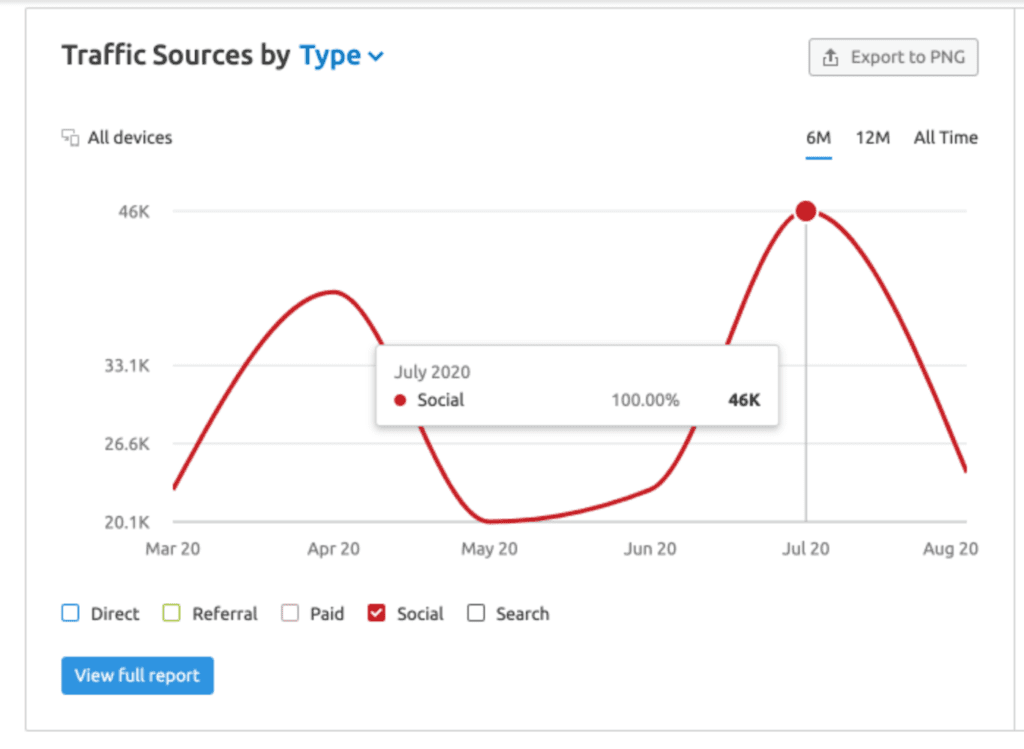The height and width of the screenshot is (749, 1024).
Task: Switch to the 6M time range
Action: 818,138
